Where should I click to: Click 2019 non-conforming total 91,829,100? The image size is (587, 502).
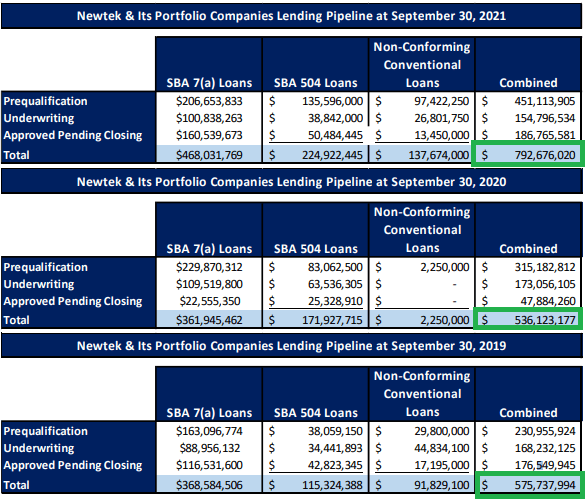(x=441, y=485)
